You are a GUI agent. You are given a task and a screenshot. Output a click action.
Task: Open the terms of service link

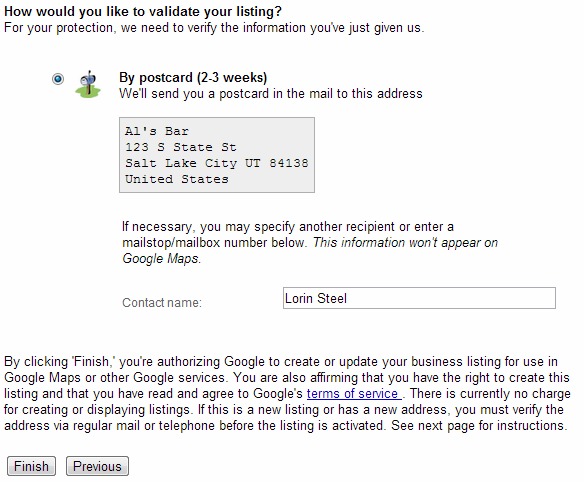pyautogui.click(x=354, y=393)
